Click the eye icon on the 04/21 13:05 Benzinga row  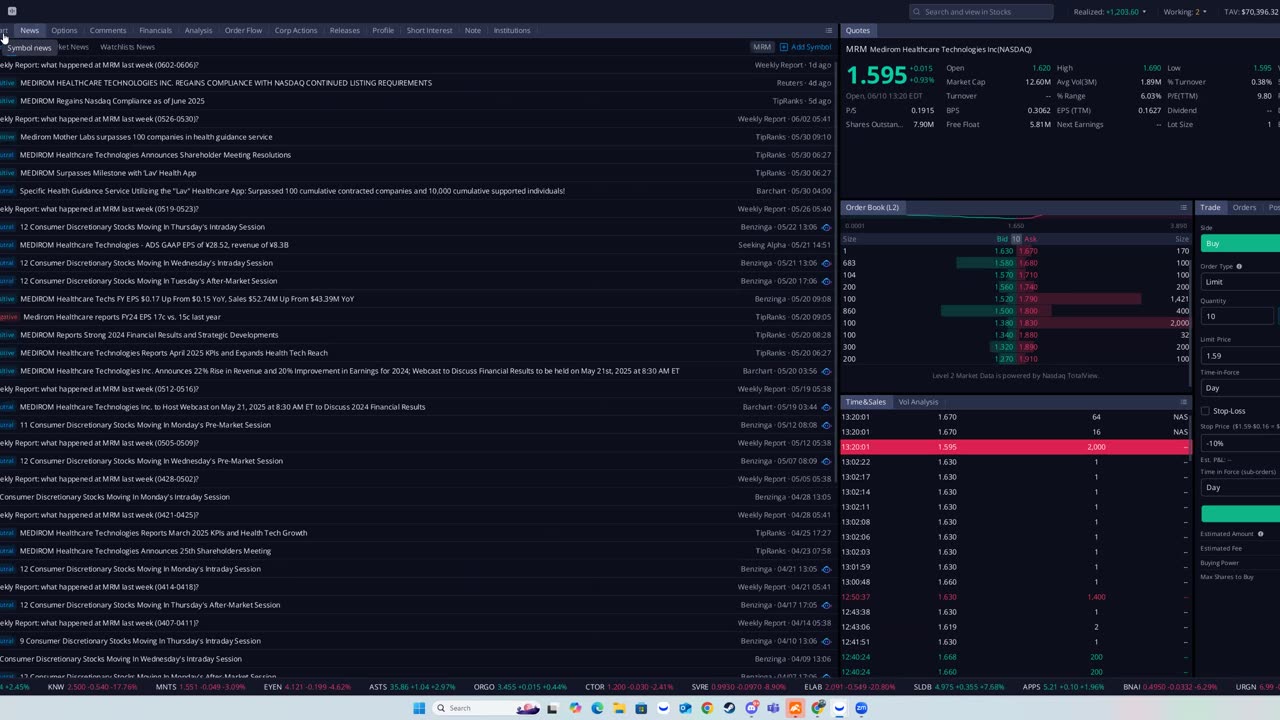coord(826,569)
